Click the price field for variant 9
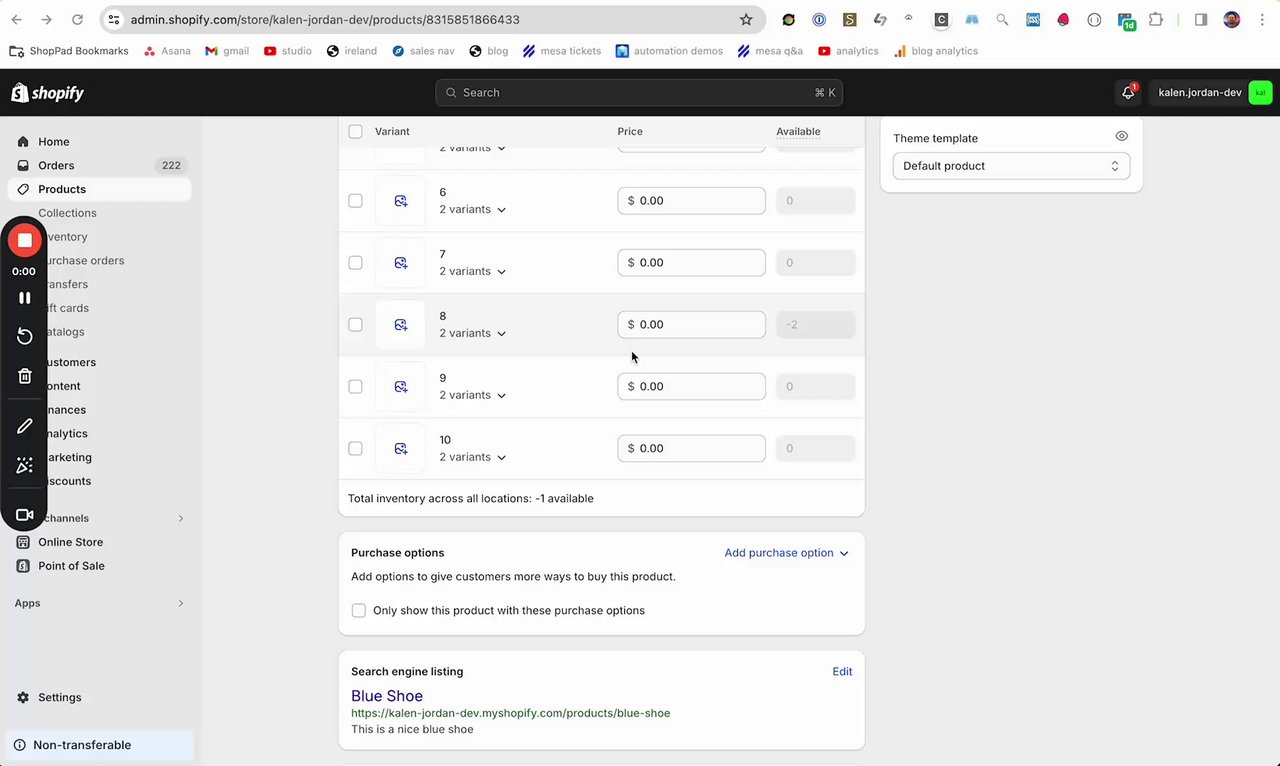1280x766 pixels. [x=691, y=387]
